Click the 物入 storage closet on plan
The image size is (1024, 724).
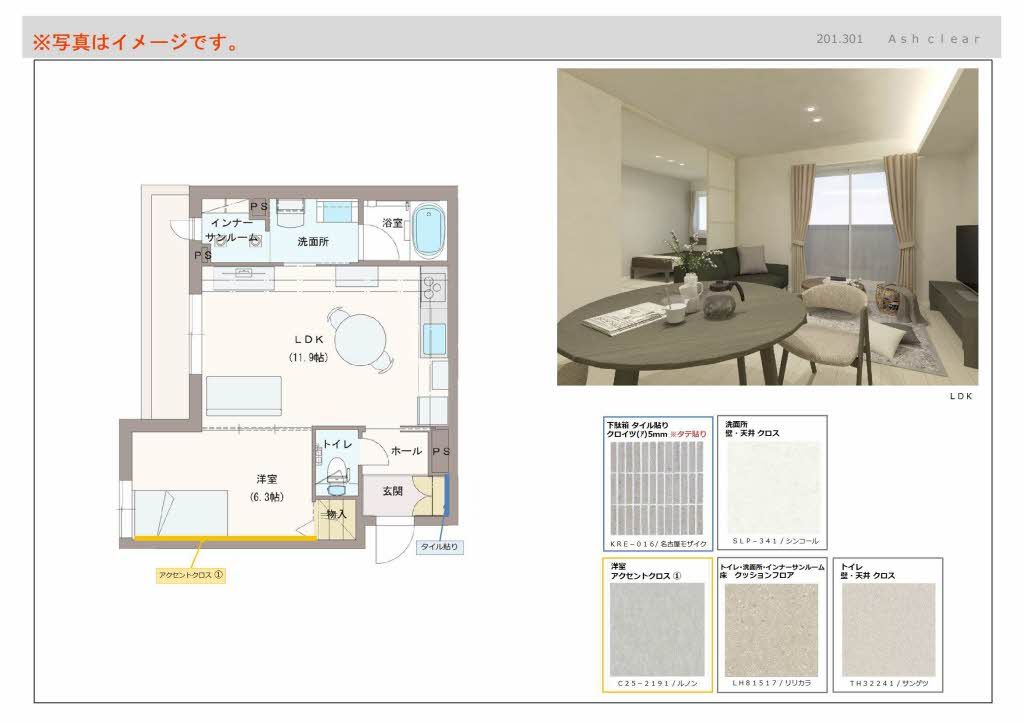tap(334, 517)
